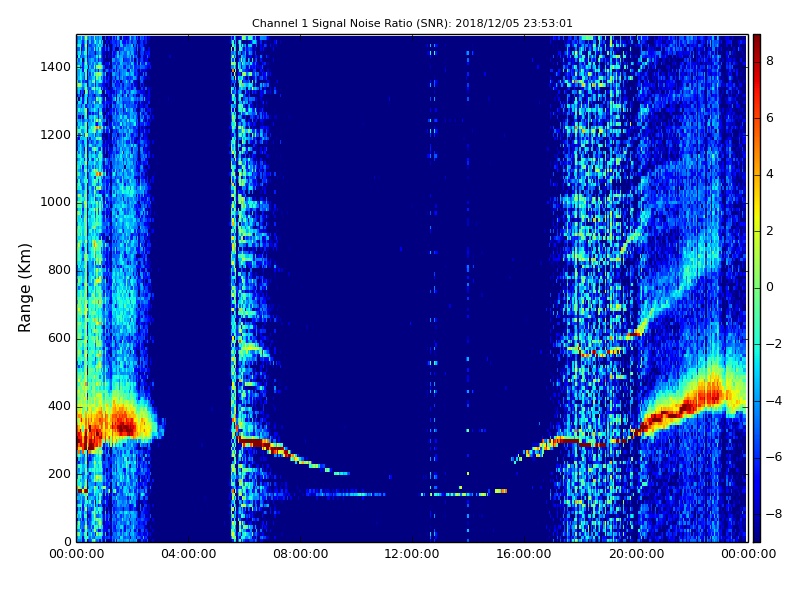Click the 16:00:00 time axis label

[524, 554]
